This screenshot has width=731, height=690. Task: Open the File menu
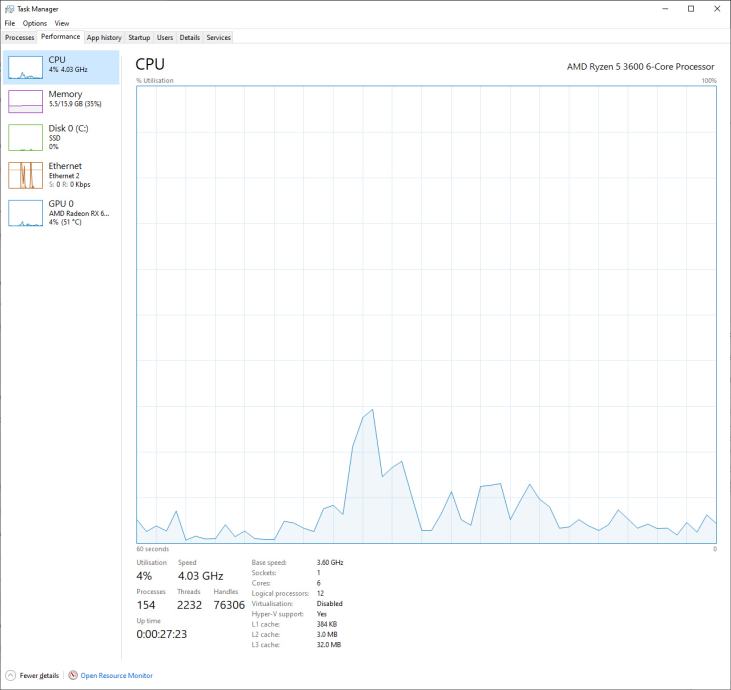point(10,23)
